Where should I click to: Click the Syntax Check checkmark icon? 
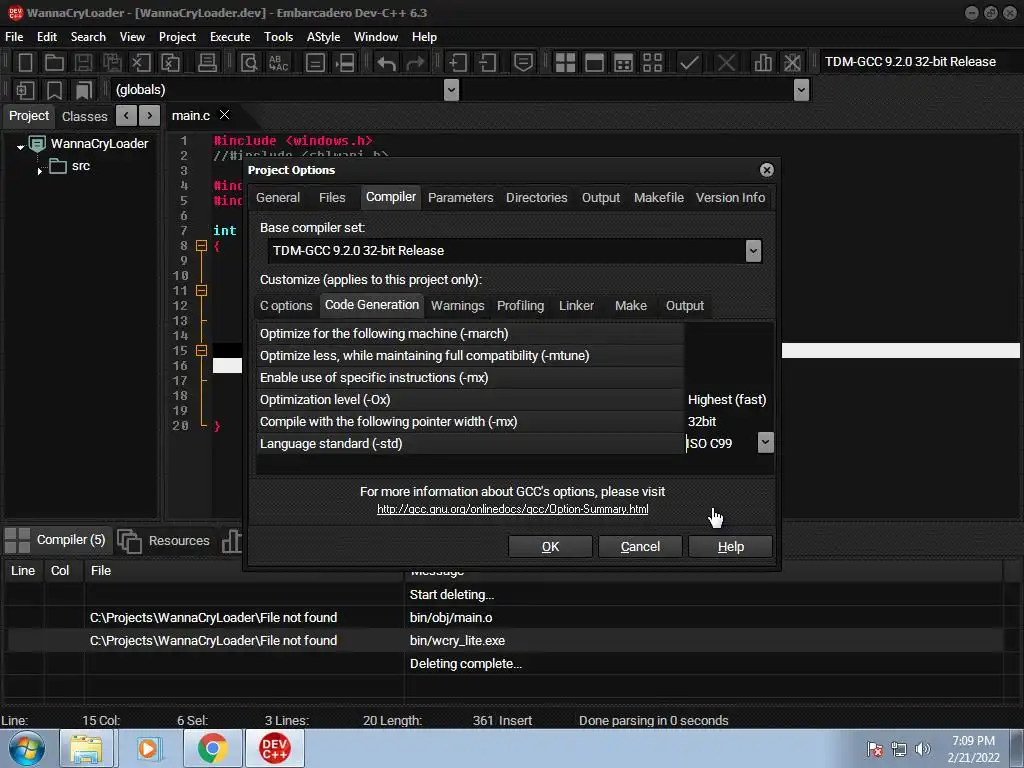coord(689,62)
